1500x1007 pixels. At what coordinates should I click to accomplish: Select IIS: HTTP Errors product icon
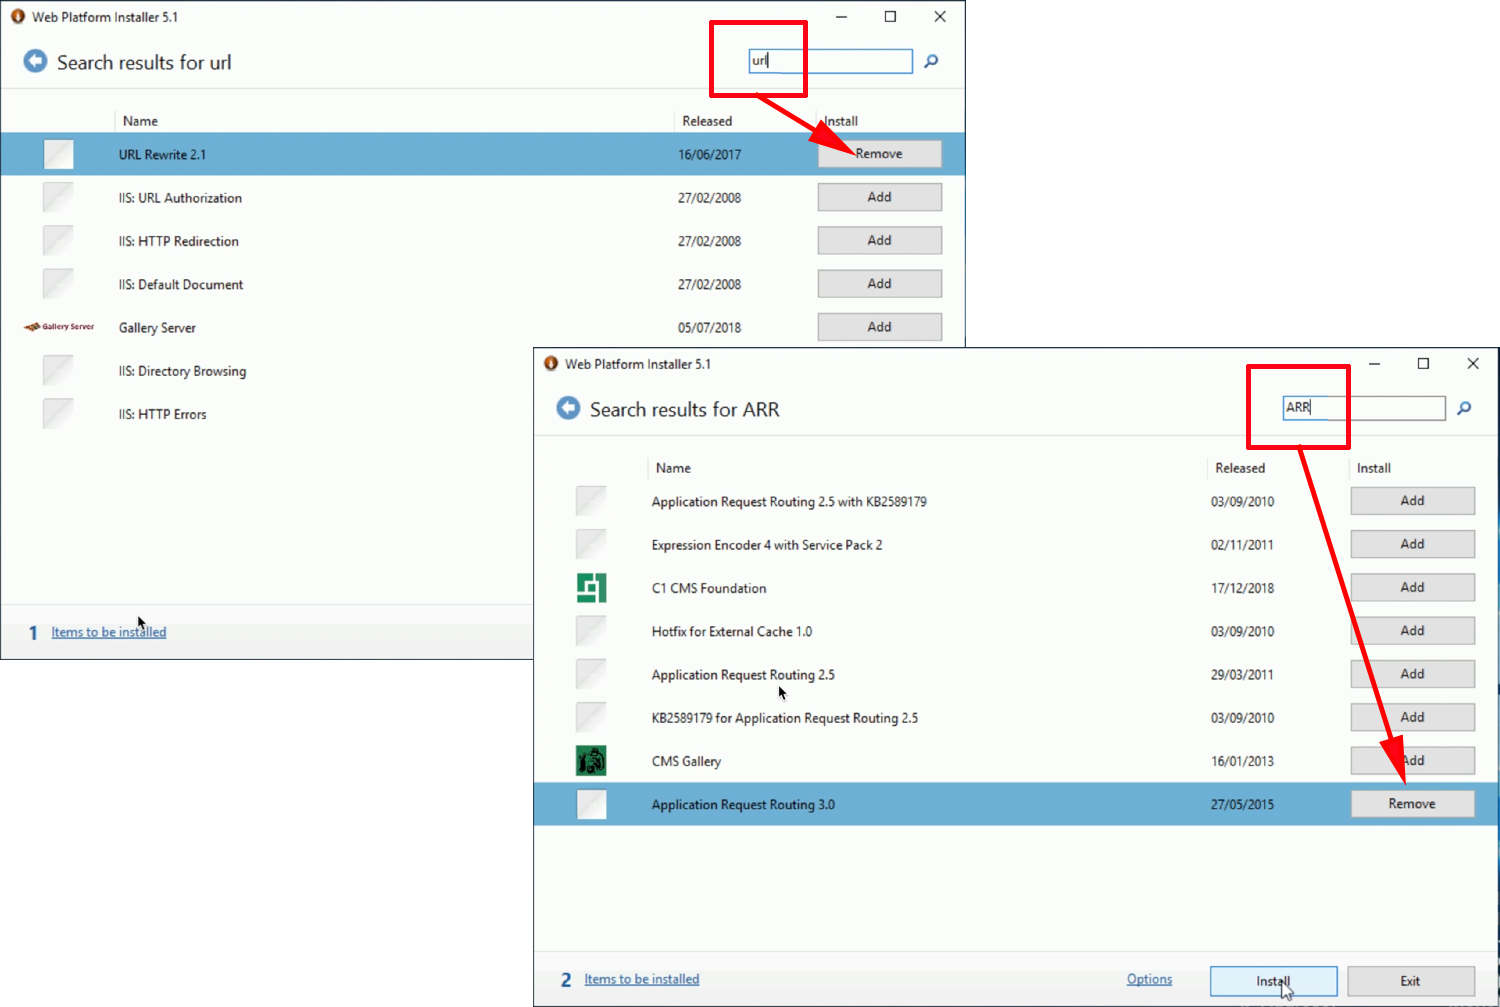pos(58,414)
